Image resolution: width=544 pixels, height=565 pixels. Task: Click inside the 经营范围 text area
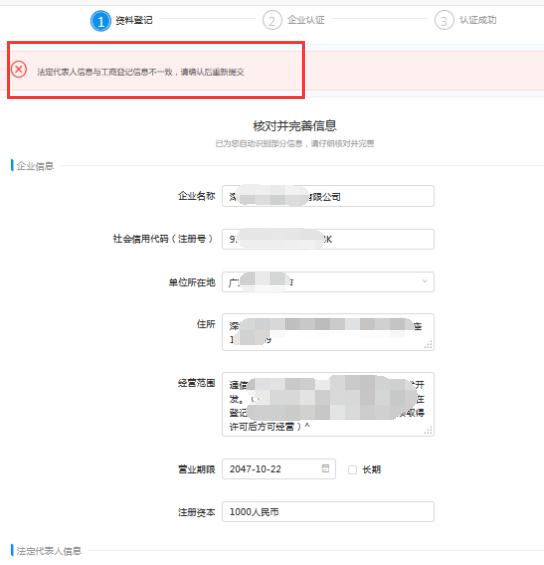pyautogui.click(x=328, y=404)
